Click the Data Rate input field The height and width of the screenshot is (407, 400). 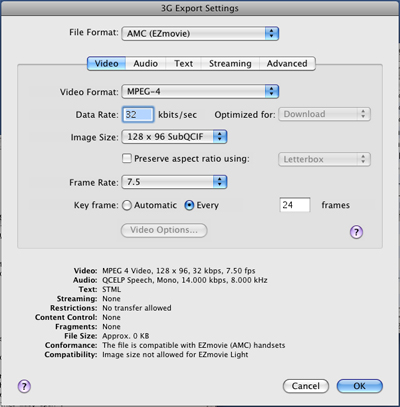click(138, 114)
